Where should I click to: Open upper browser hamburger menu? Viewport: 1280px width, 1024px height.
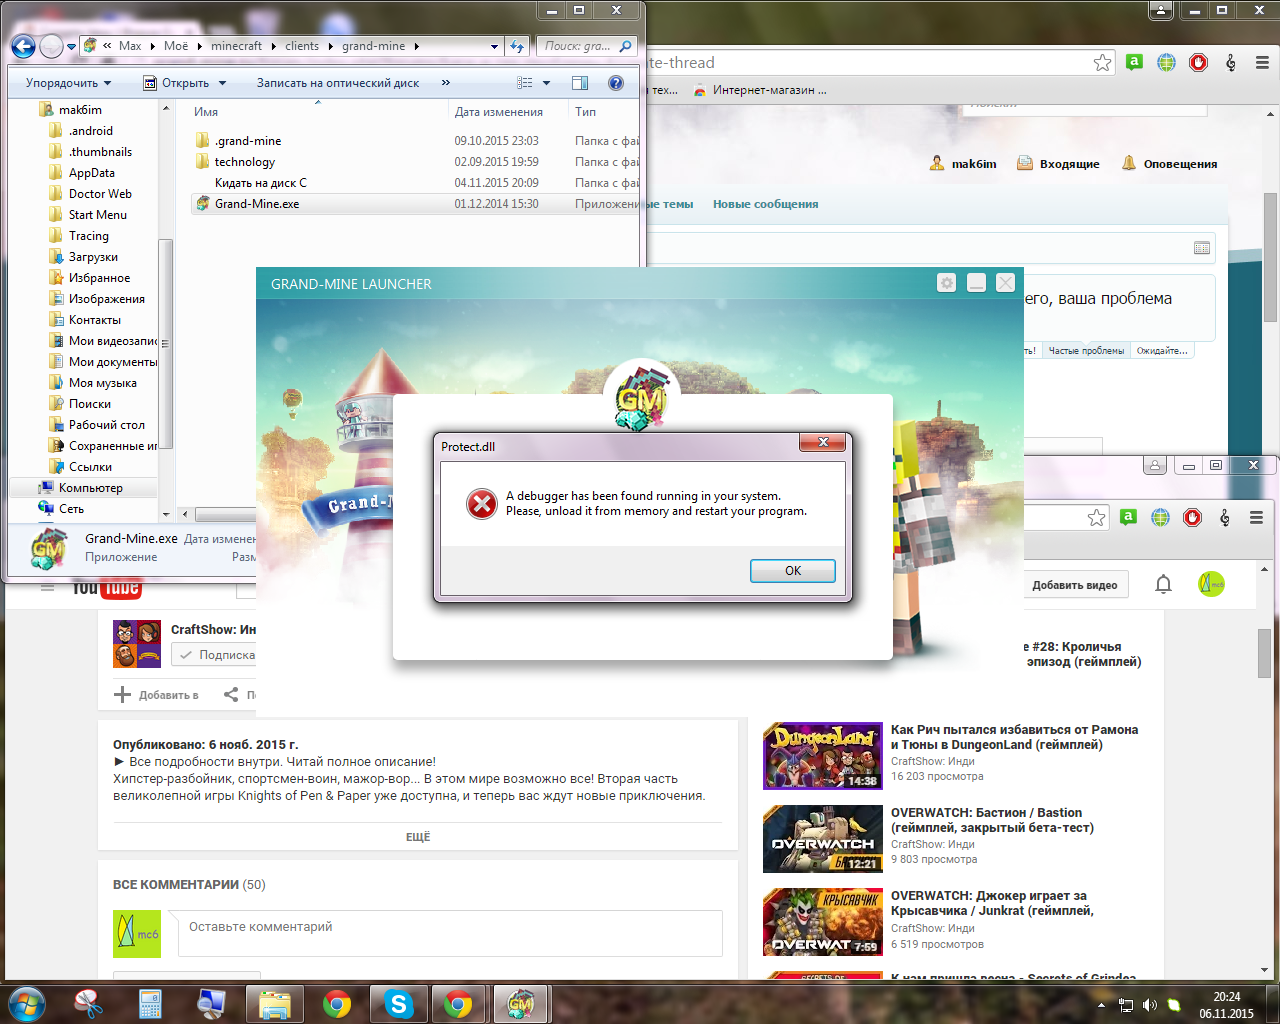tap(1262, 62)
